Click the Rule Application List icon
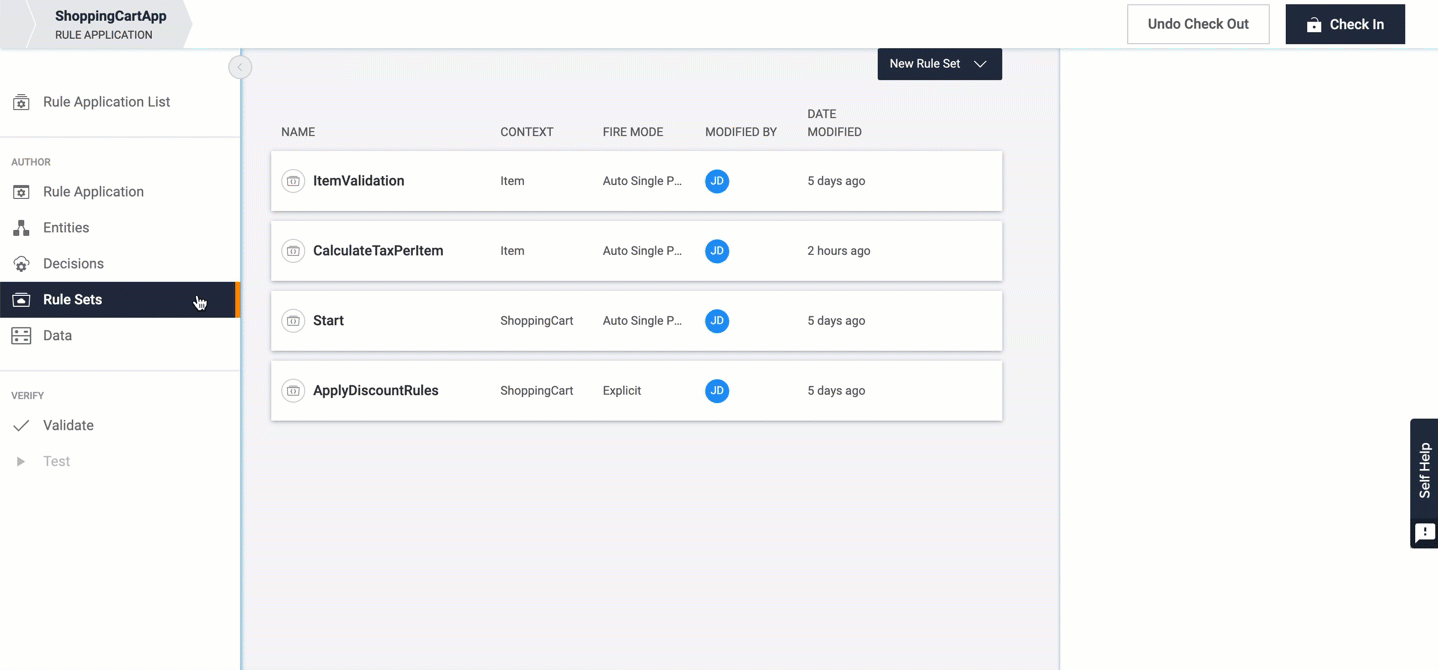 tap(21, 102)
